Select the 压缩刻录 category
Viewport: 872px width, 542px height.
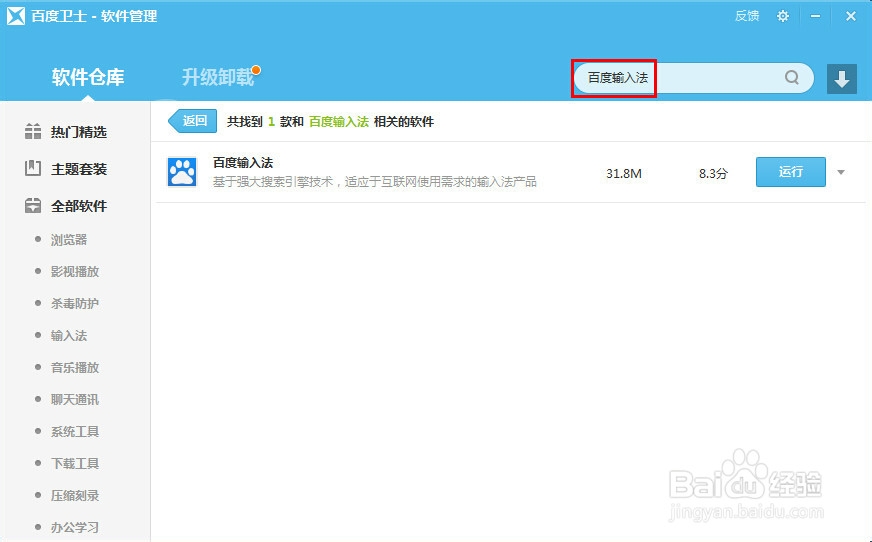point(75,495)
